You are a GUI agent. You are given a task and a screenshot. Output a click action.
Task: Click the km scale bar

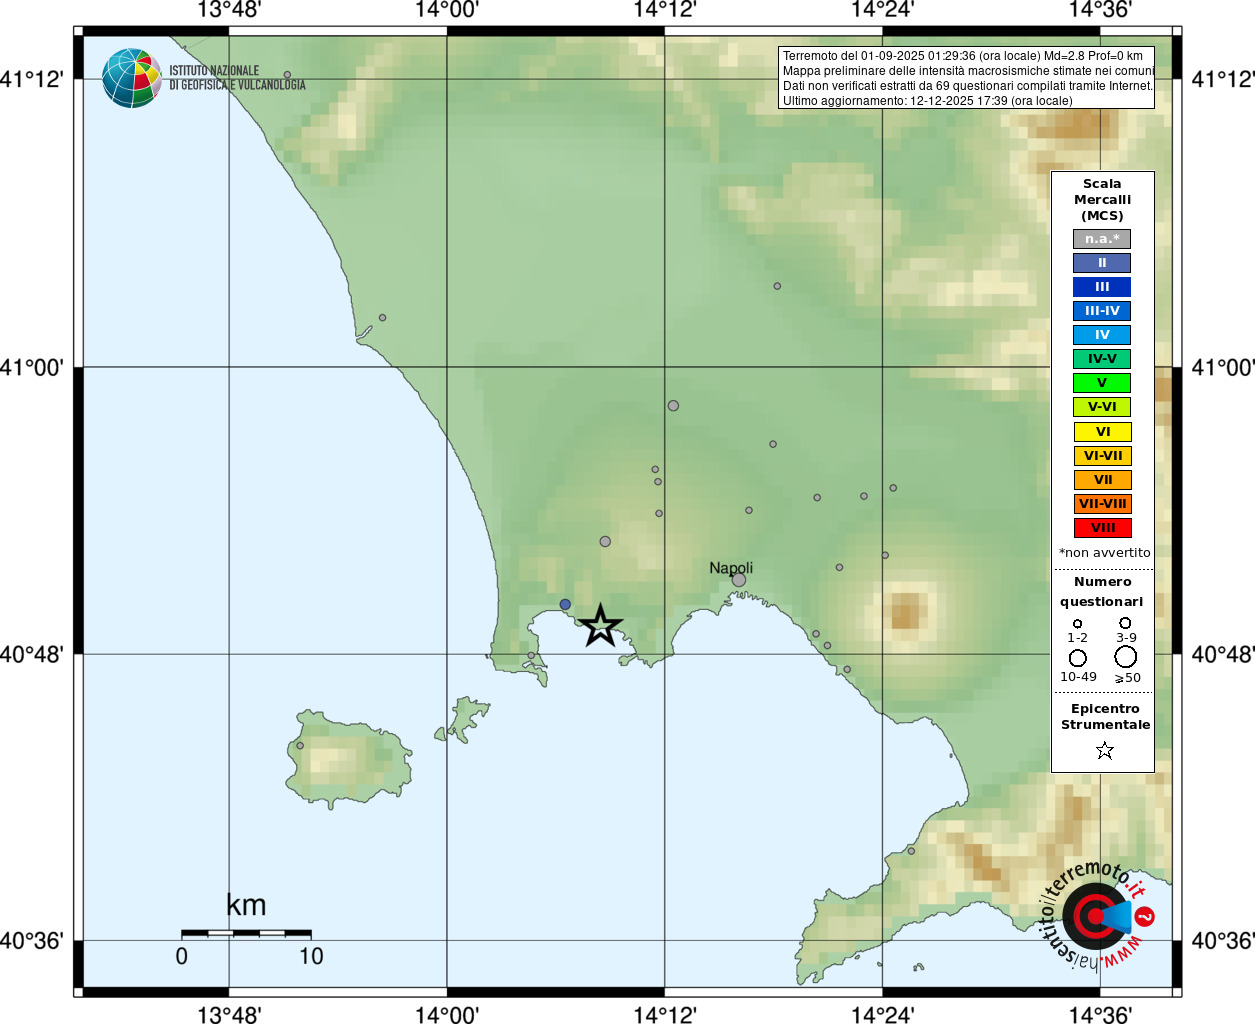coord(246,933)
